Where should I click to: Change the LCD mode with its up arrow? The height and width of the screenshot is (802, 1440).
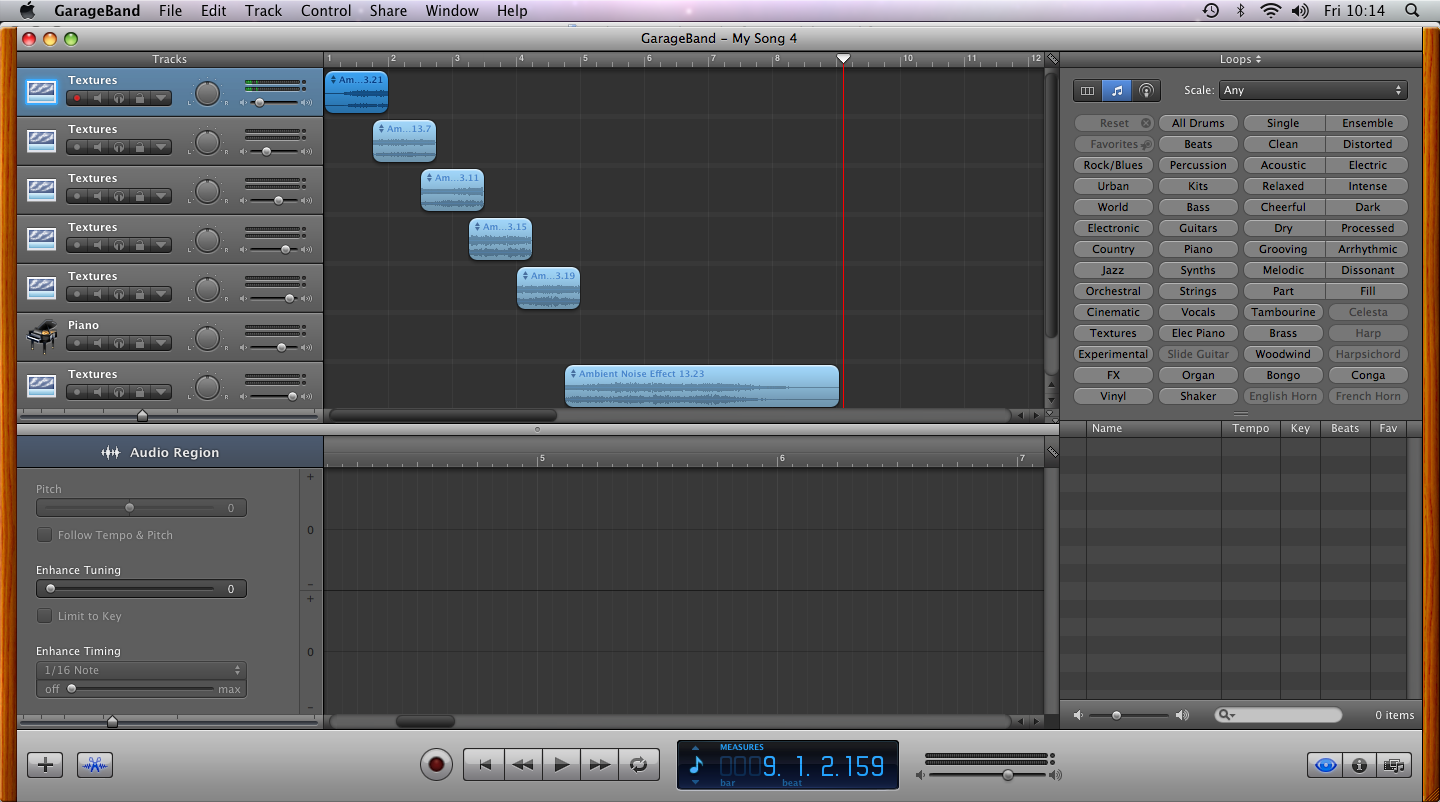(x=696, y=749)
